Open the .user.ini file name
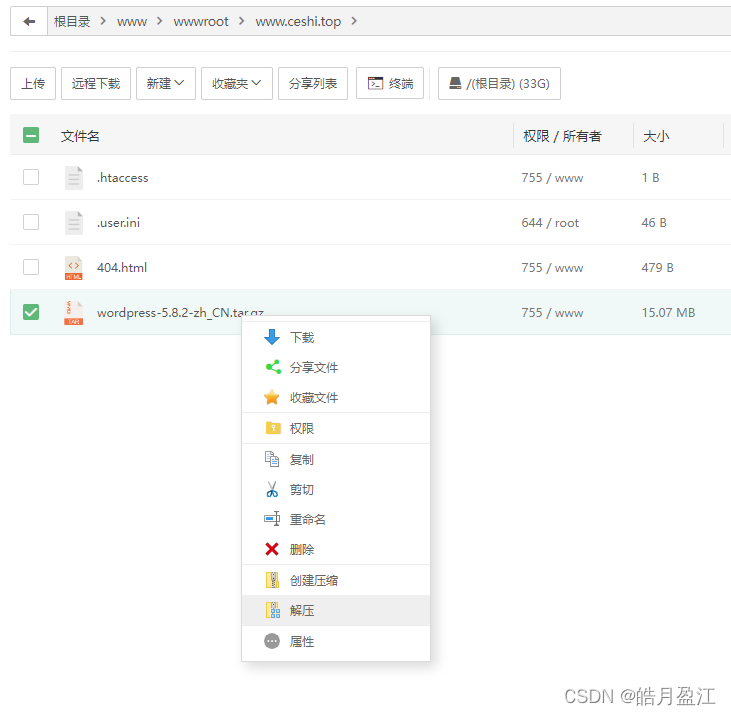 coord(118,223)
